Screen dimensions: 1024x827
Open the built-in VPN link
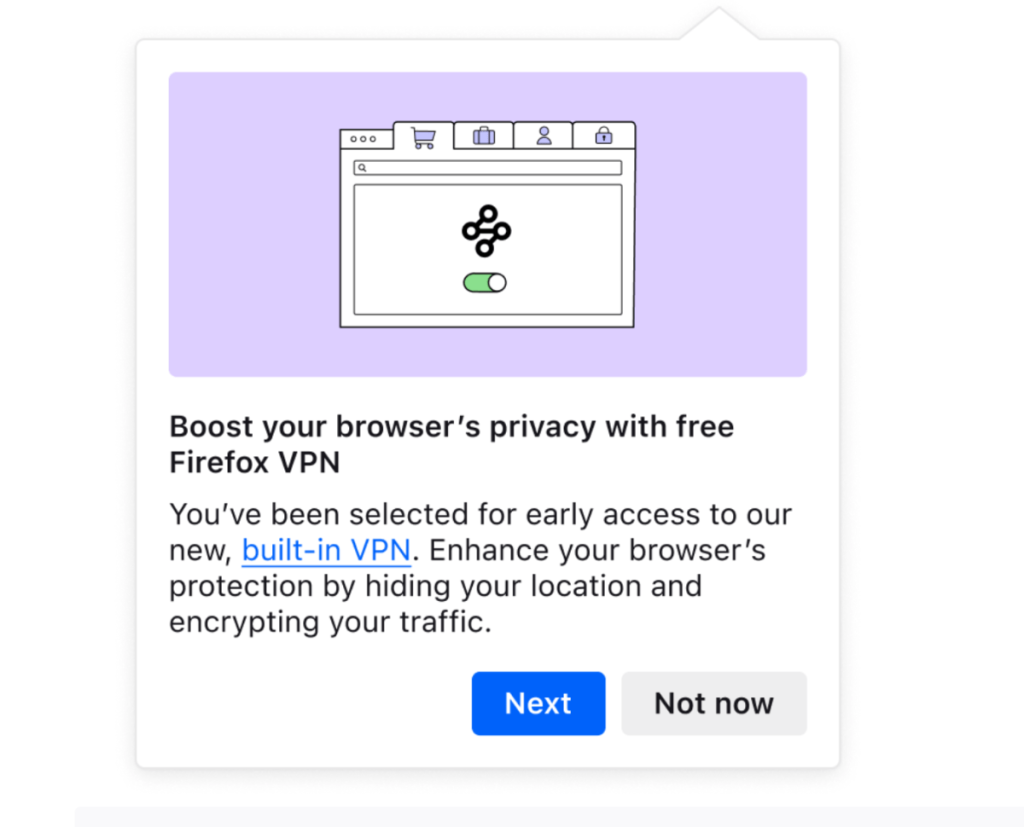coord(325,550)
